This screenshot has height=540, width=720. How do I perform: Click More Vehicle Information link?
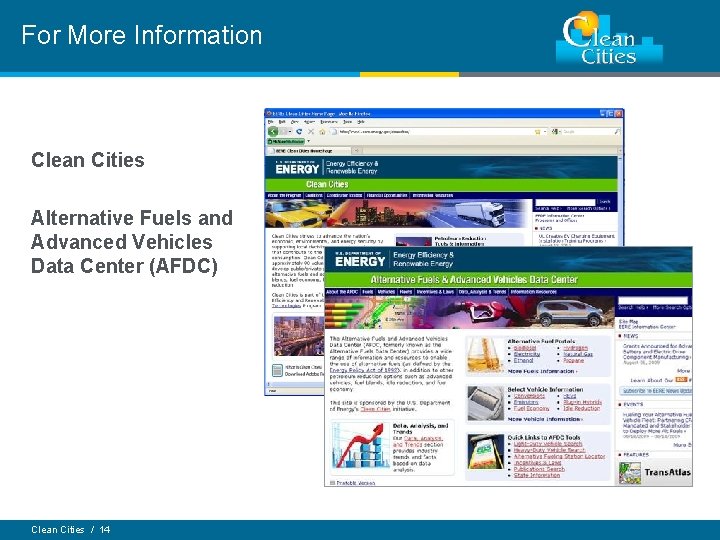coord(545,419)
